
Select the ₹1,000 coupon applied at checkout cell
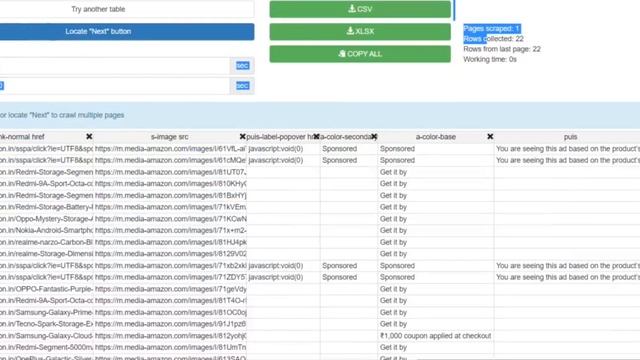(x=436, y=336)
